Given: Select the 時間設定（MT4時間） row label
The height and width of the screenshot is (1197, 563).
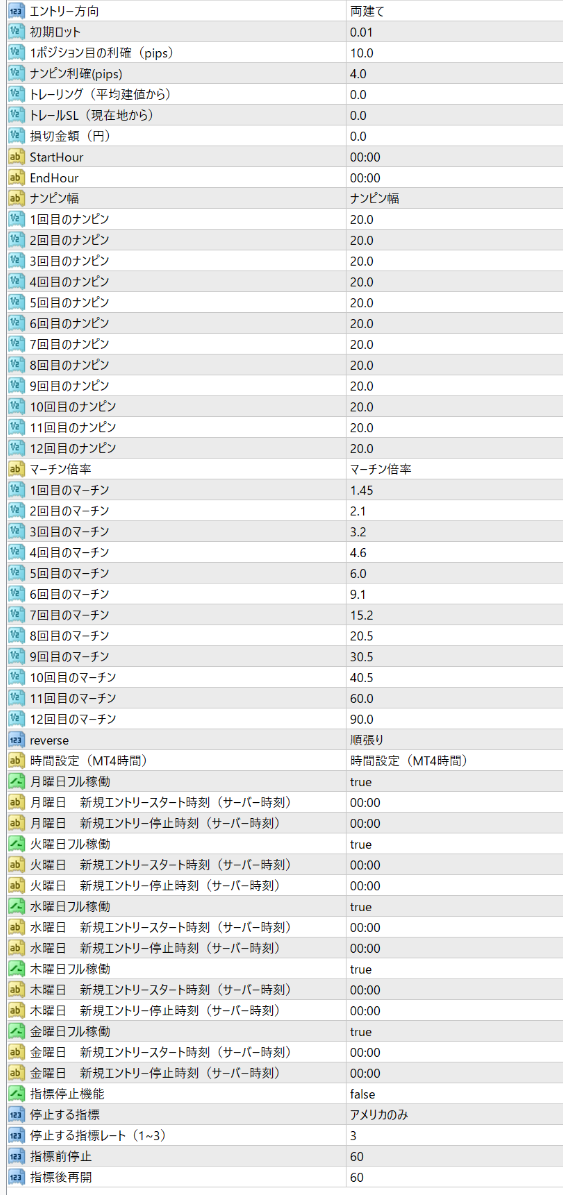Looking at the screenshot, I should coord(89,761).
